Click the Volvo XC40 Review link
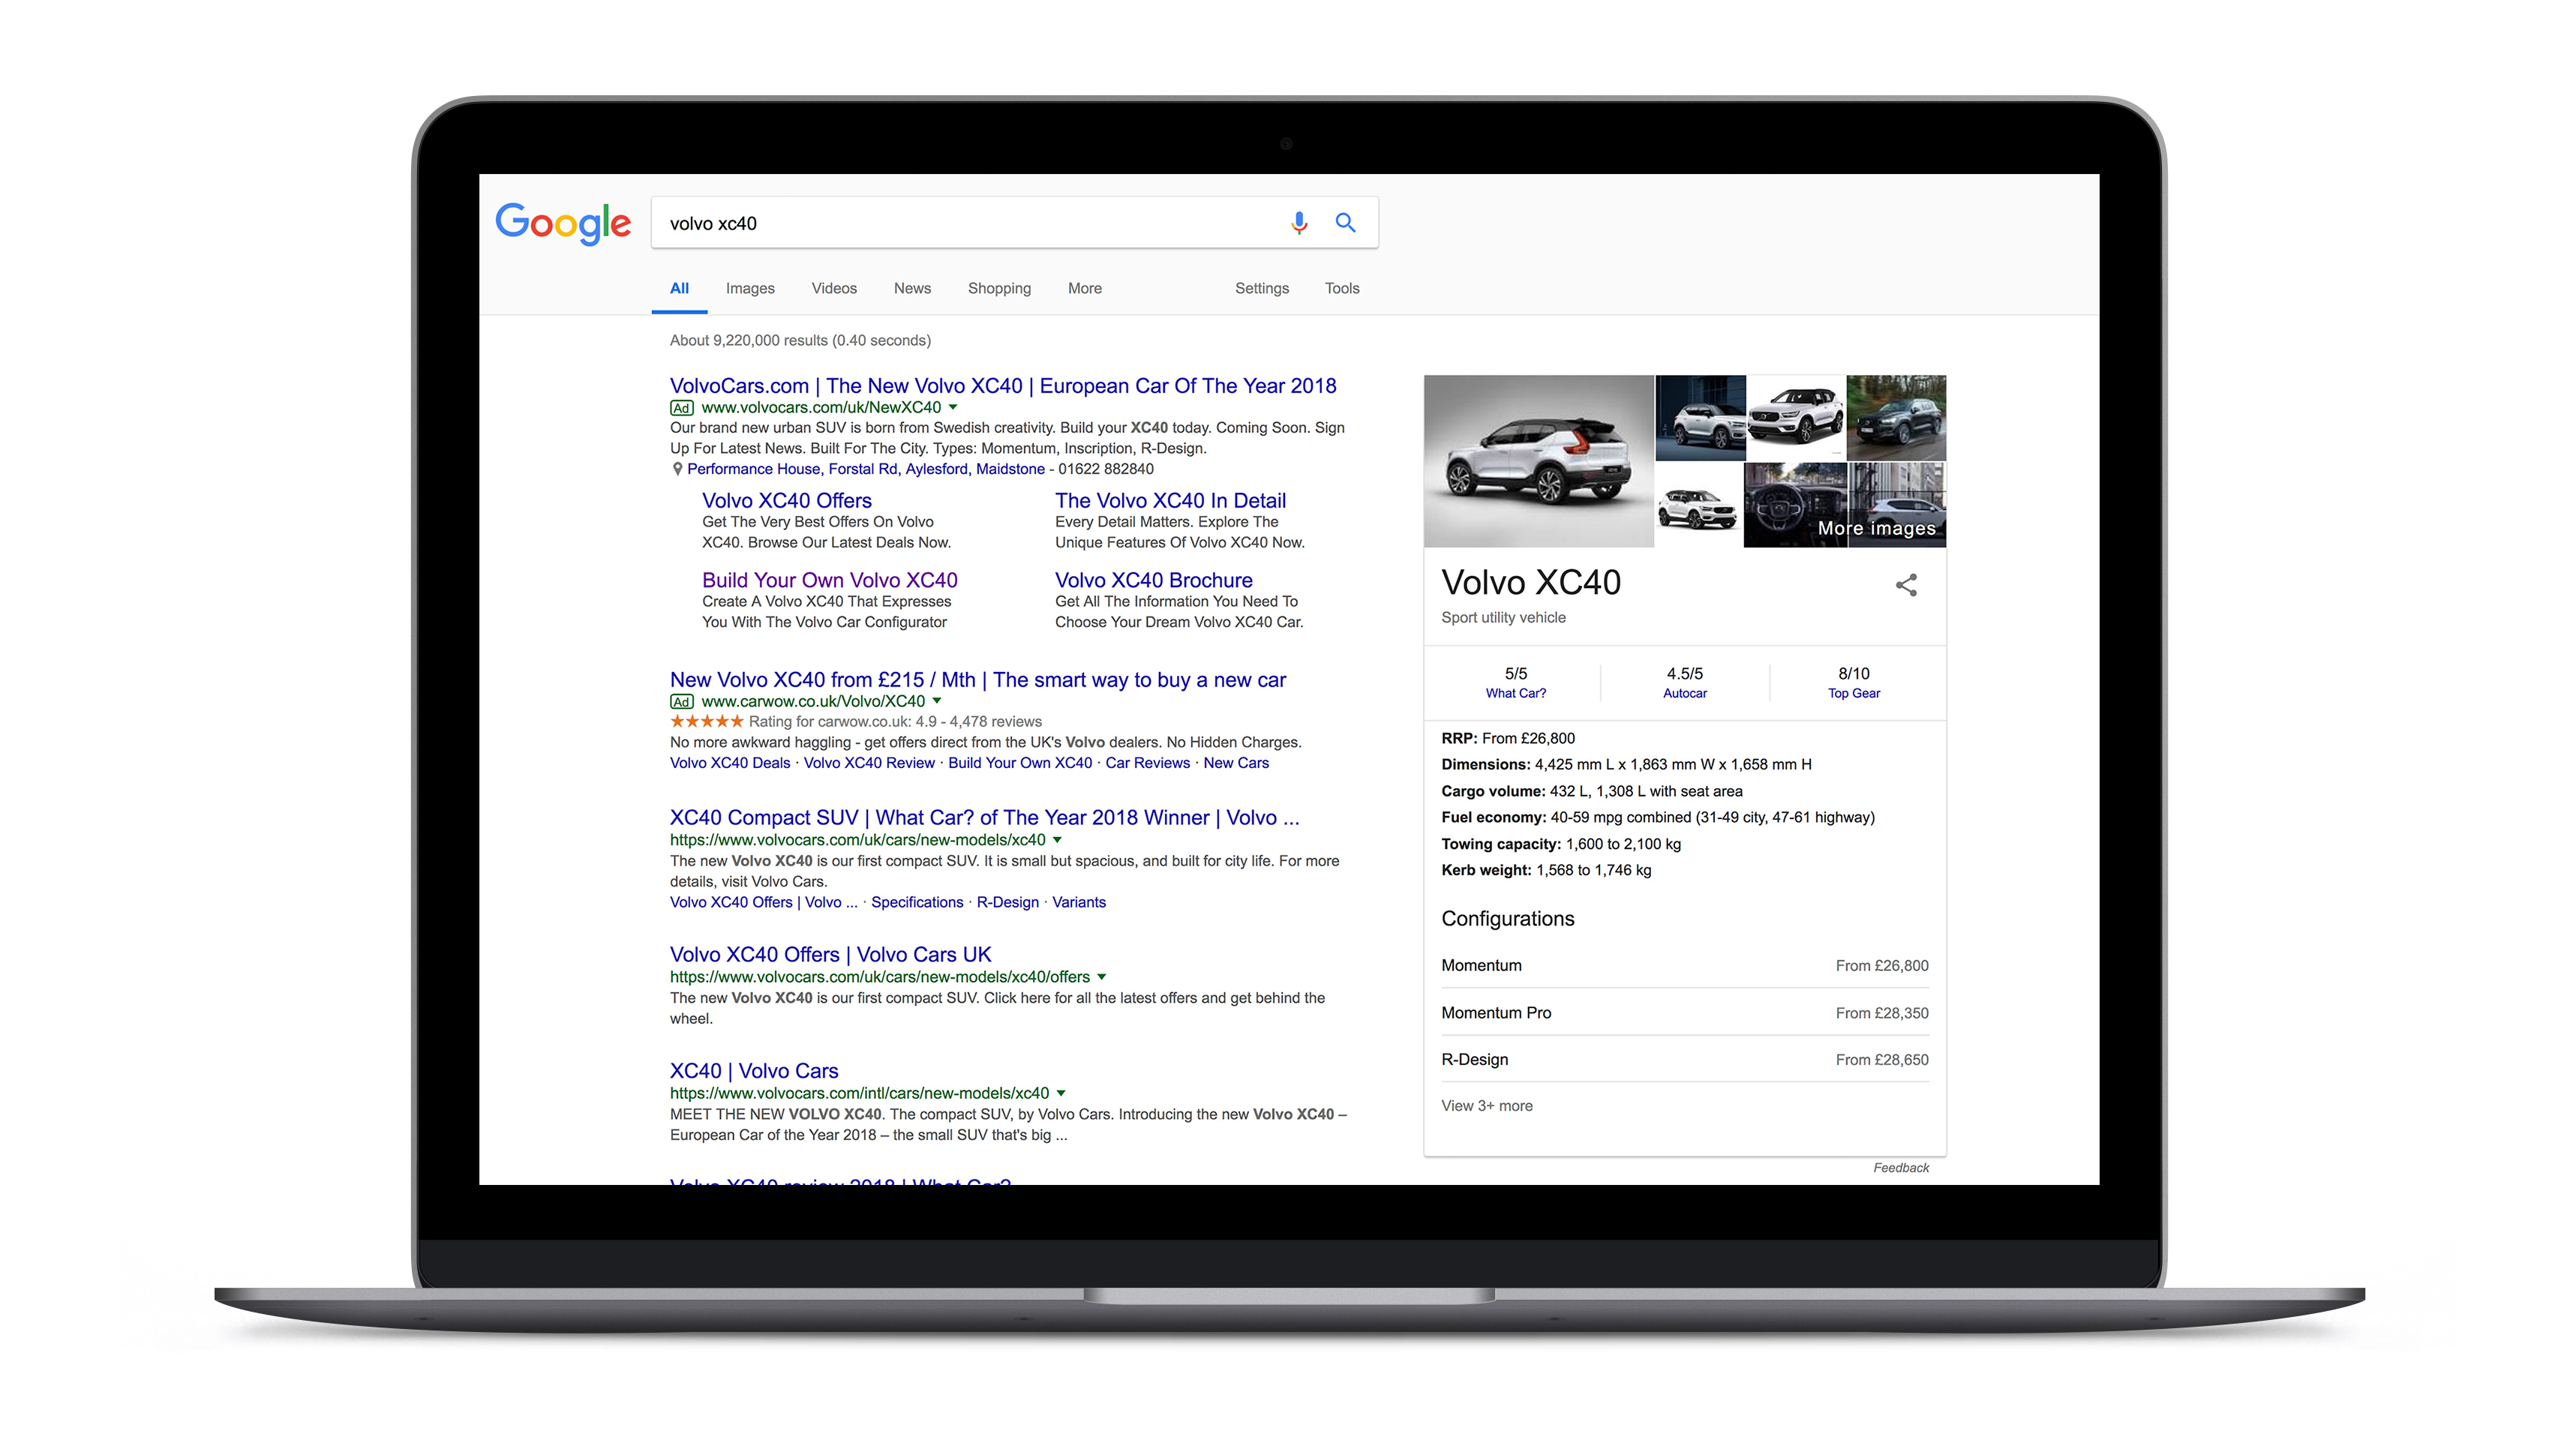Image resolution: width=2576 pixels, height=1455 pixels. click(x=869, y=763)
